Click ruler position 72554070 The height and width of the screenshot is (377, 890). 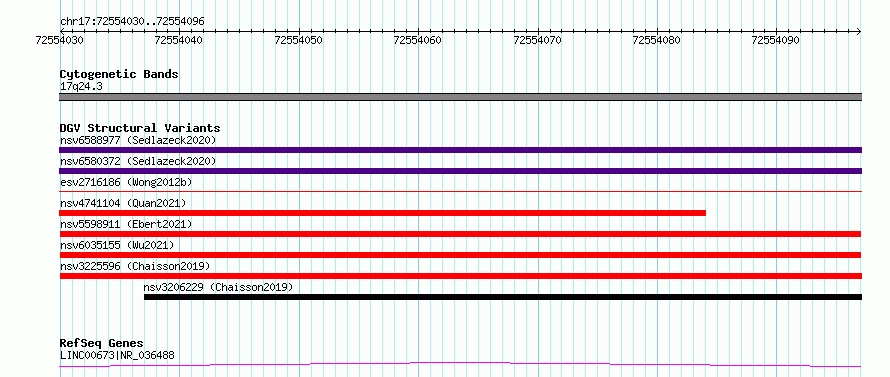tap(538, 40)
